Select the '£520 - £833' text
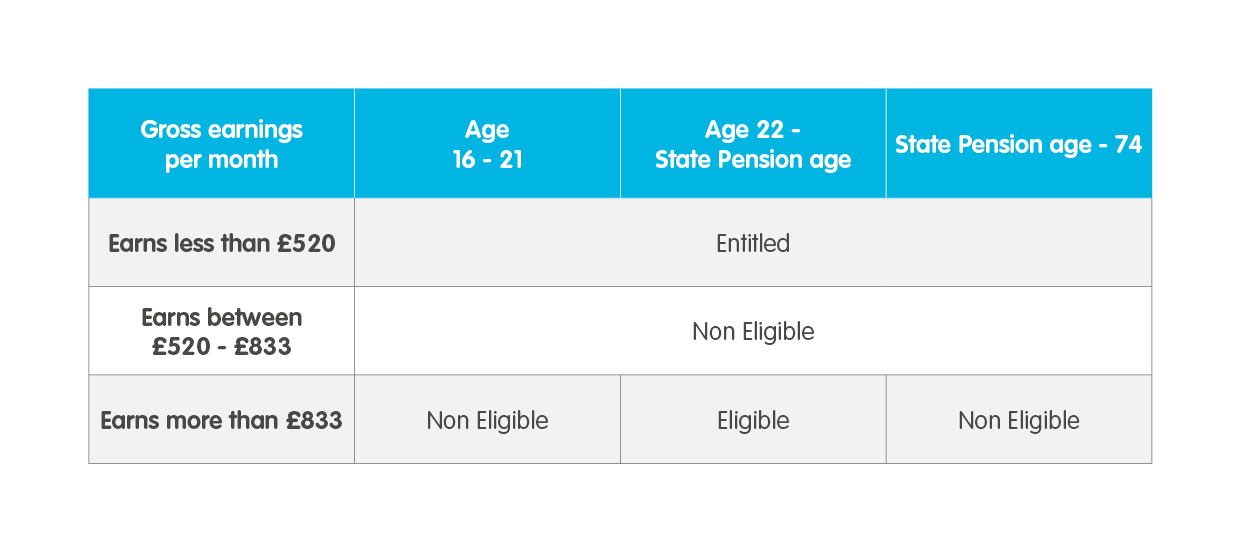 pyautogui.click(x=222, y=347)
